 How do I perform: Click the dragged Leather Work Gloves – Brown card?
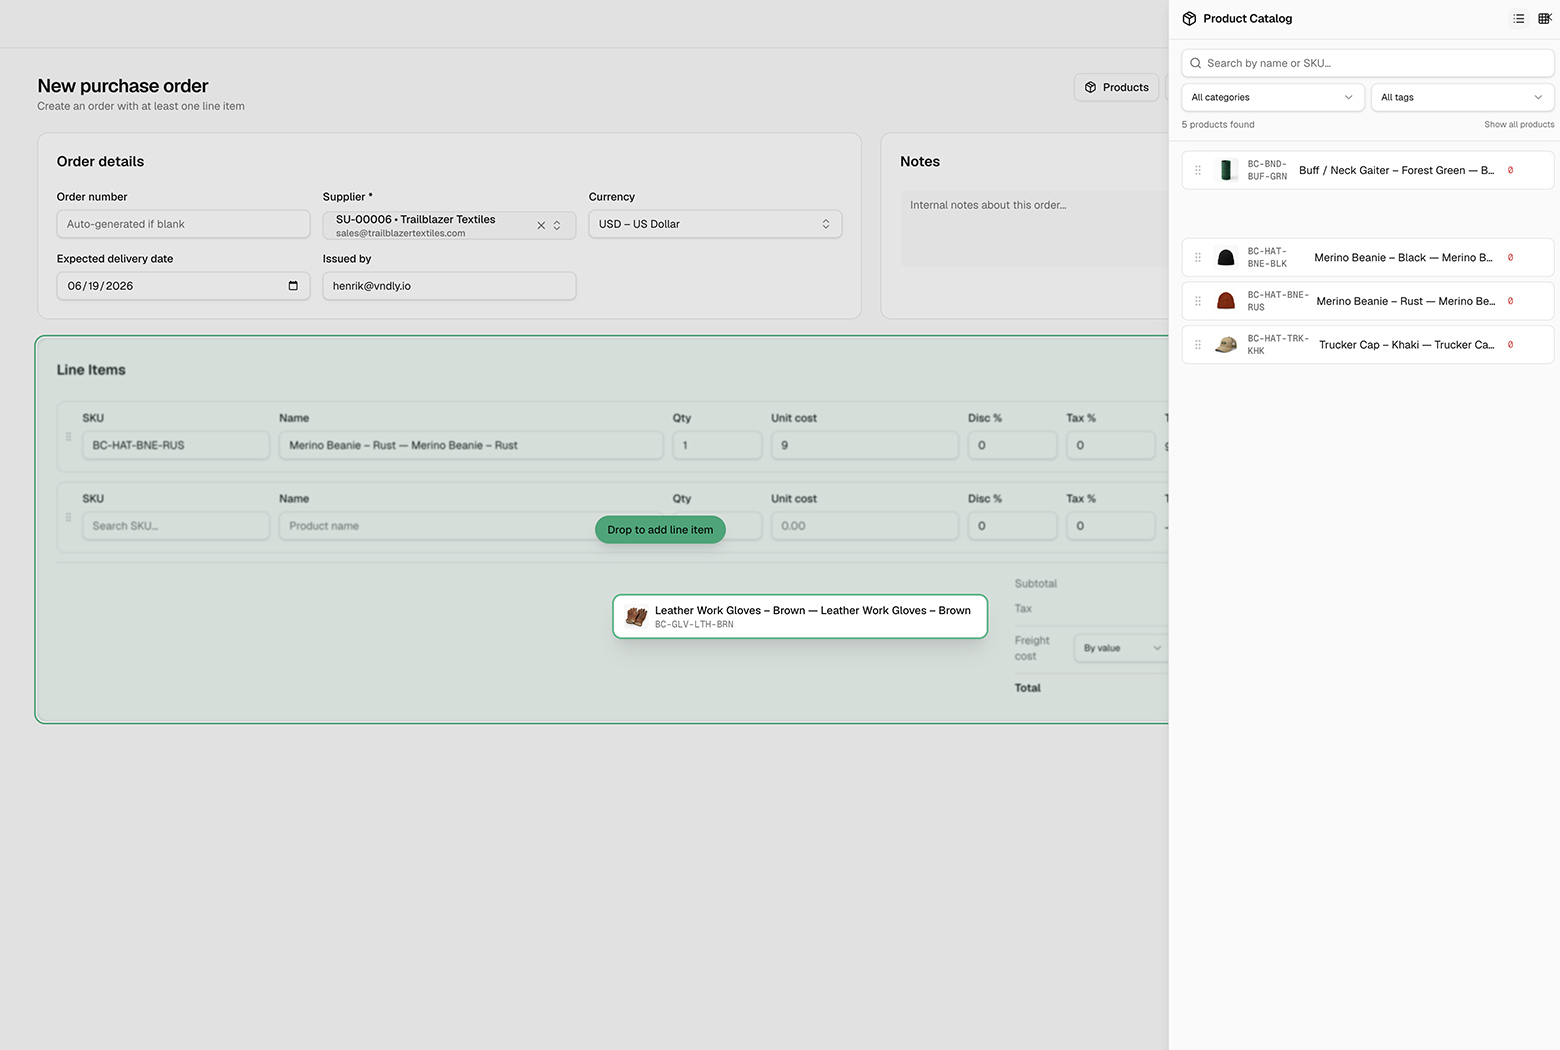pyautogui.click(x=800, y=616)
